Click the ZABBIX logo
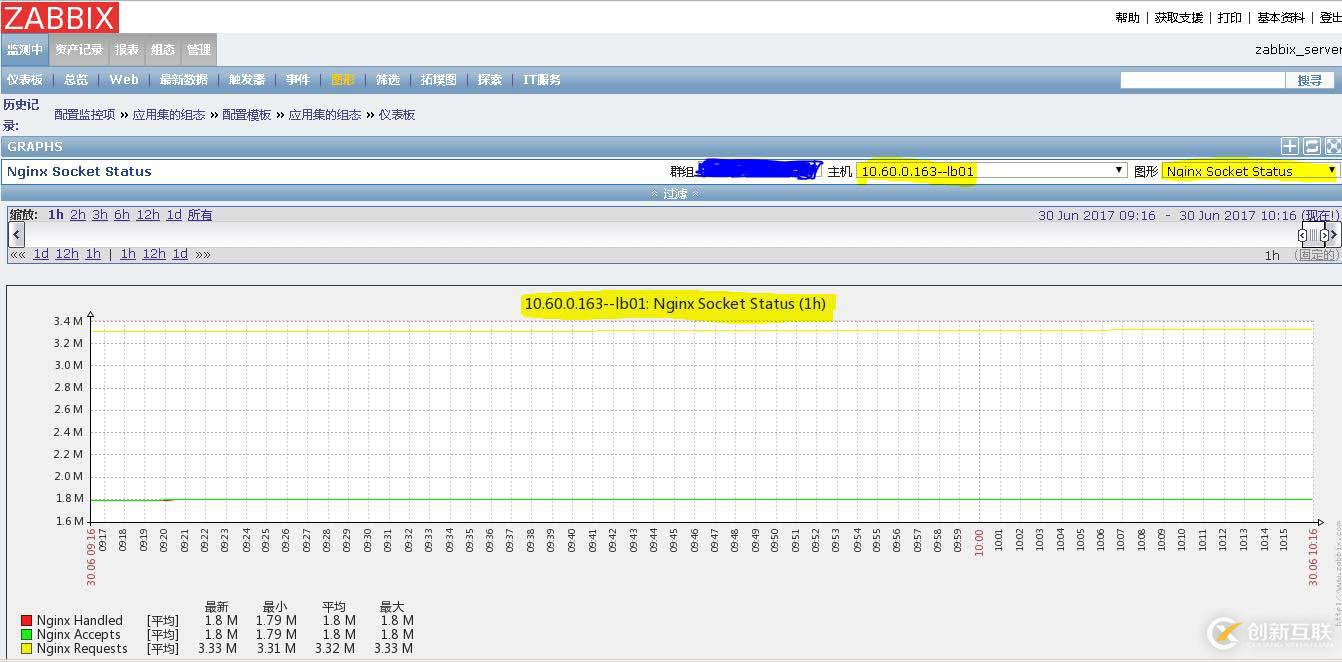1342x662 pixels. pos(60,17)
